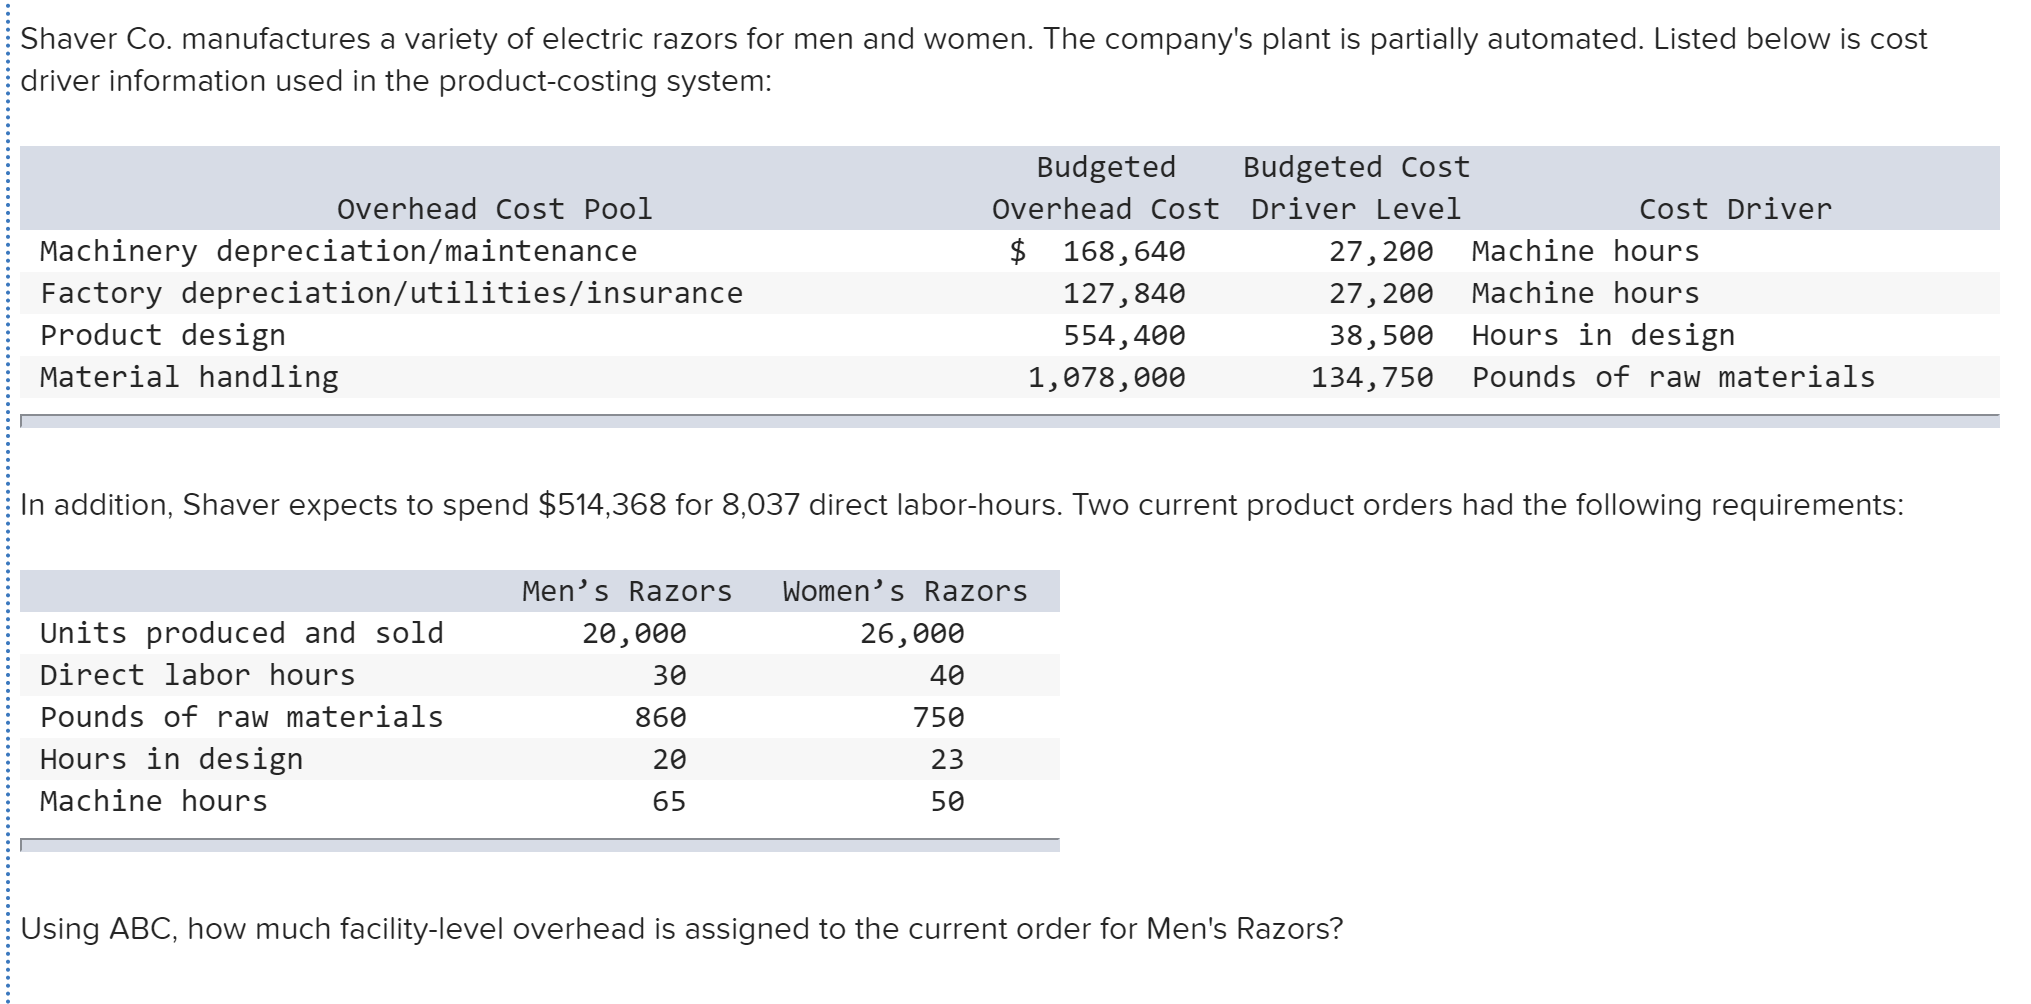
Task: Click the 127,840 overhead cost value
Action: [1124, 293]
